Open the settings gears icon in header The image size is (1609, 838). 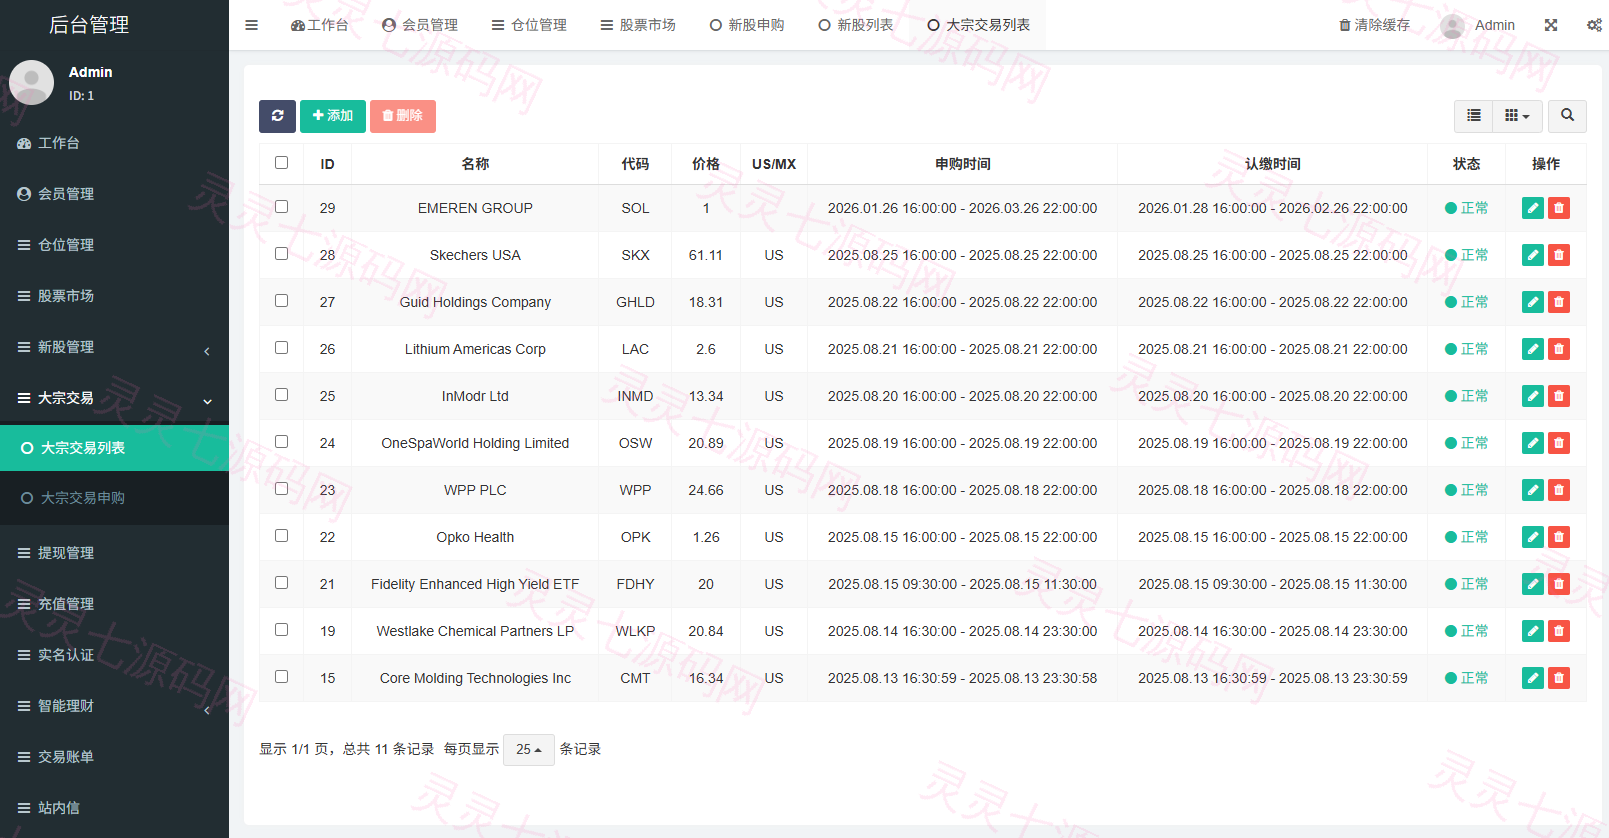1594,25
